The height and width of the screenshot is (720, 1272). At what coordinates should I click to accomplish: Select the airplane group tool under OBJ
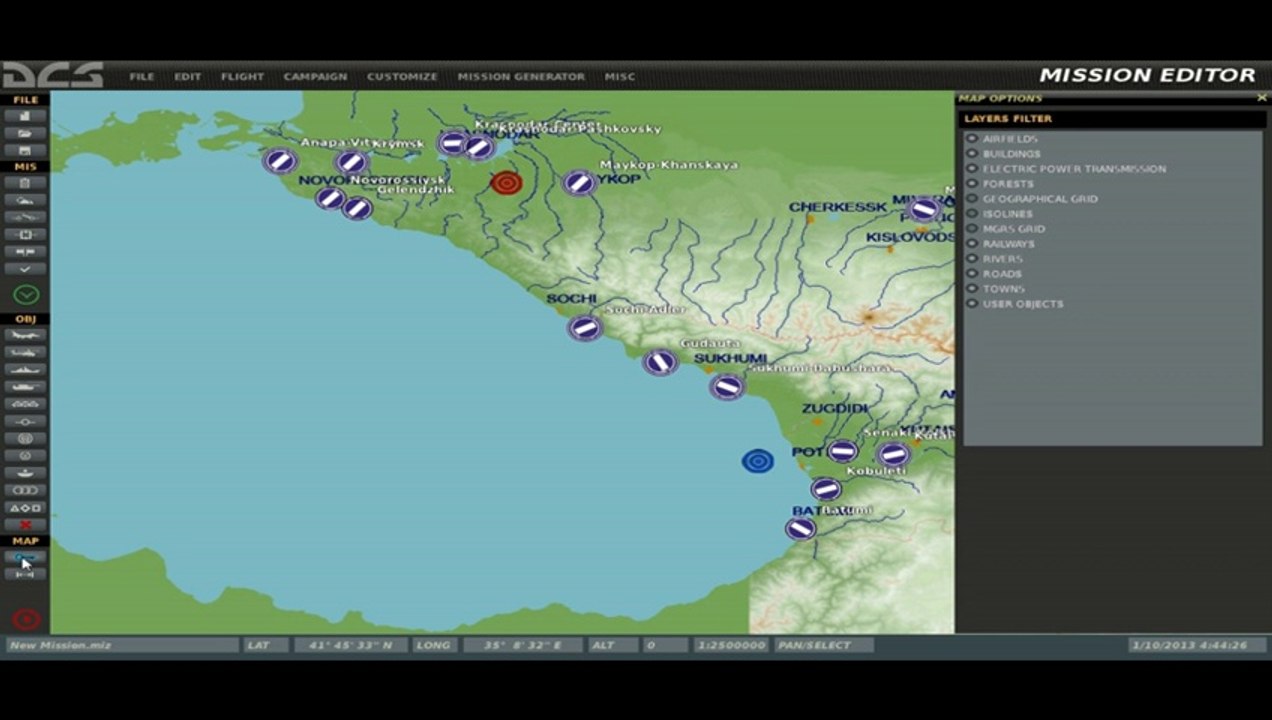tap(25, 335)
